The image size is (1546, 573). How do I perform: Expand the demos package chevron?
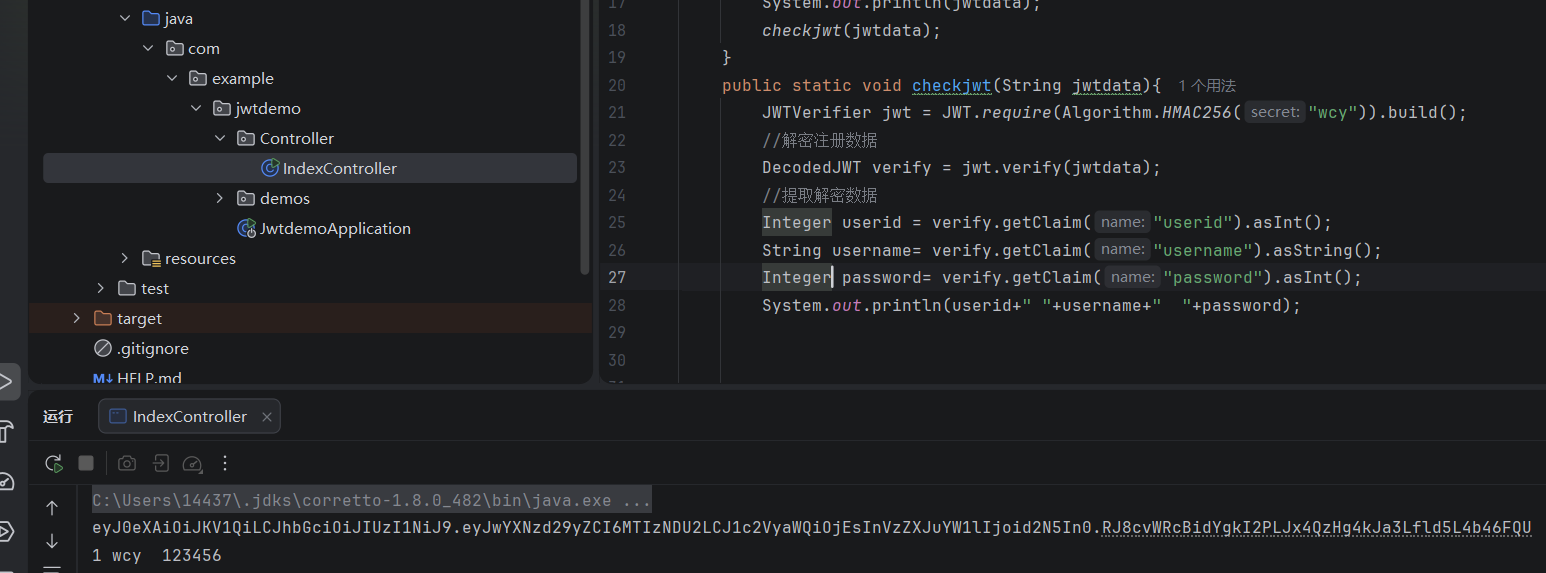pos(221,198)
